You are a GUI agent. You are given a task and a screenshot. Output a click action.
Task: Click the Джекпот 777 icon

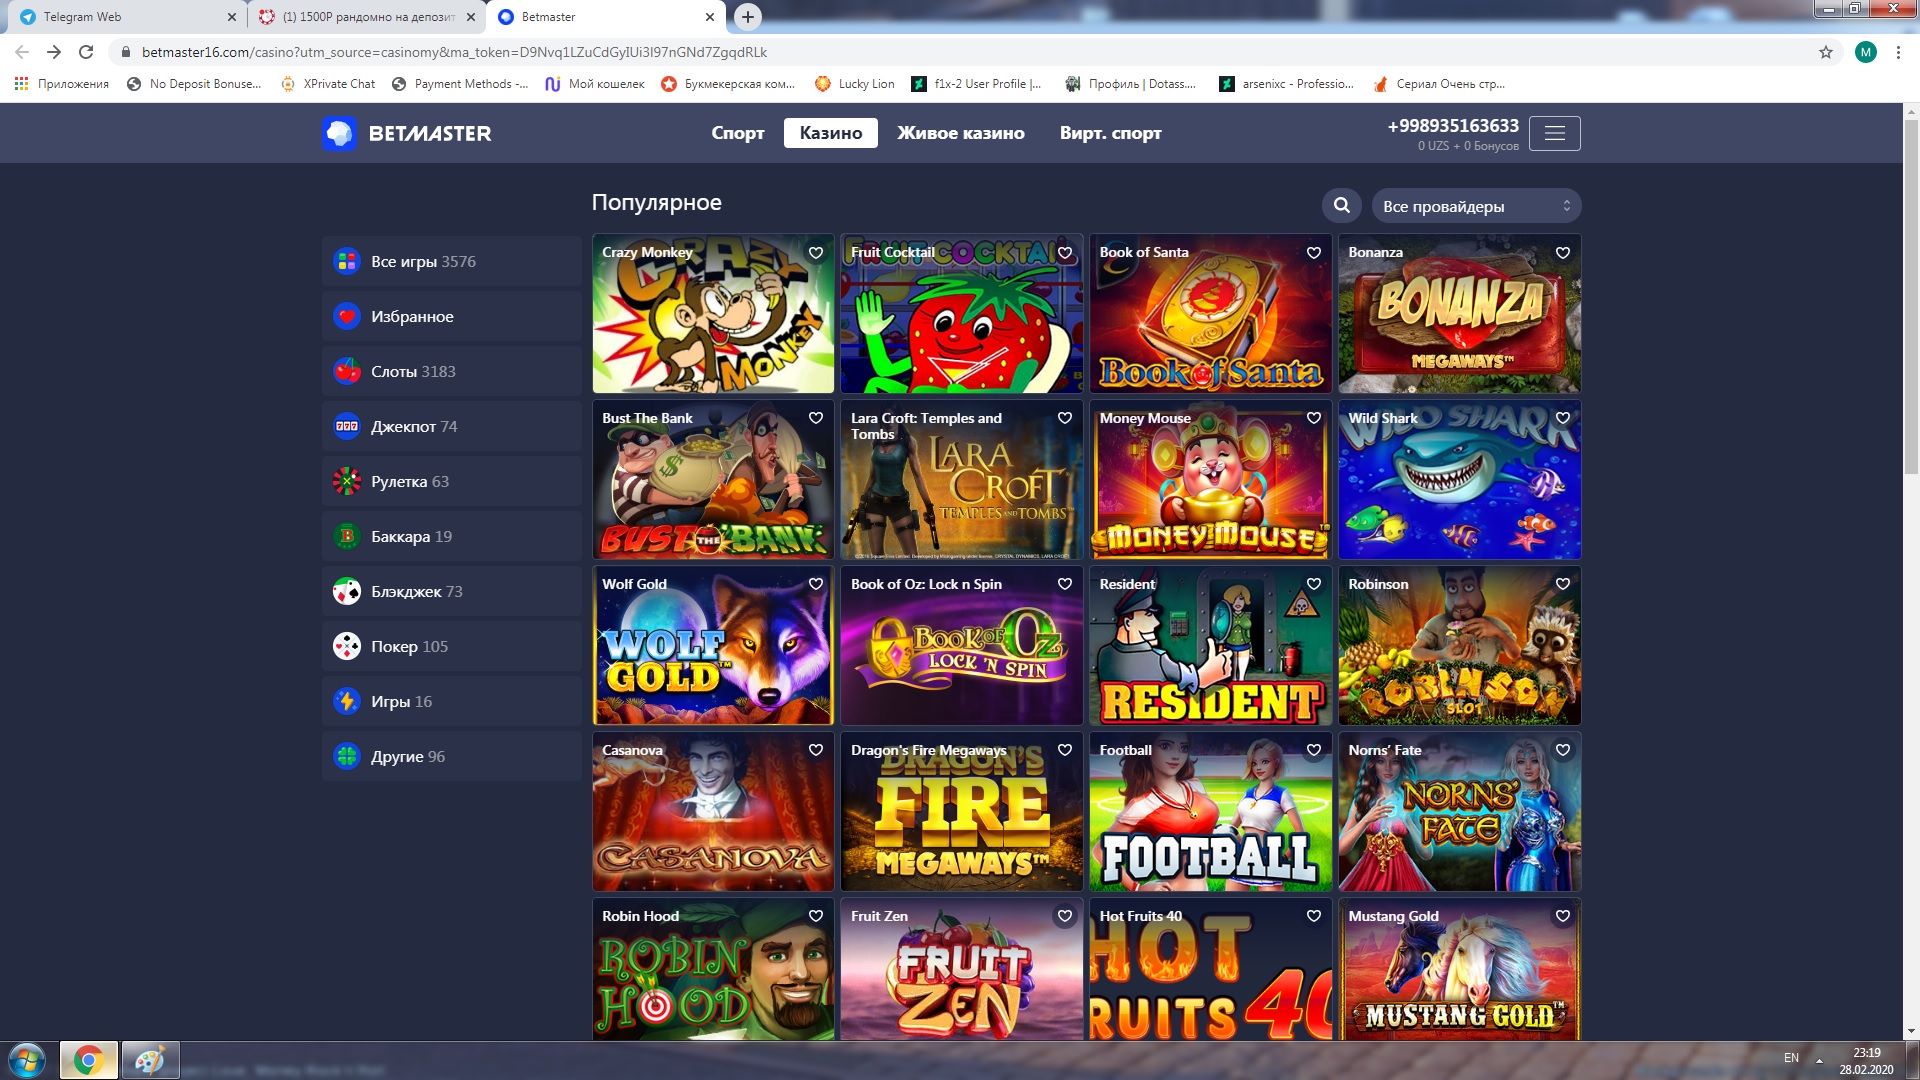pos(347,426)
